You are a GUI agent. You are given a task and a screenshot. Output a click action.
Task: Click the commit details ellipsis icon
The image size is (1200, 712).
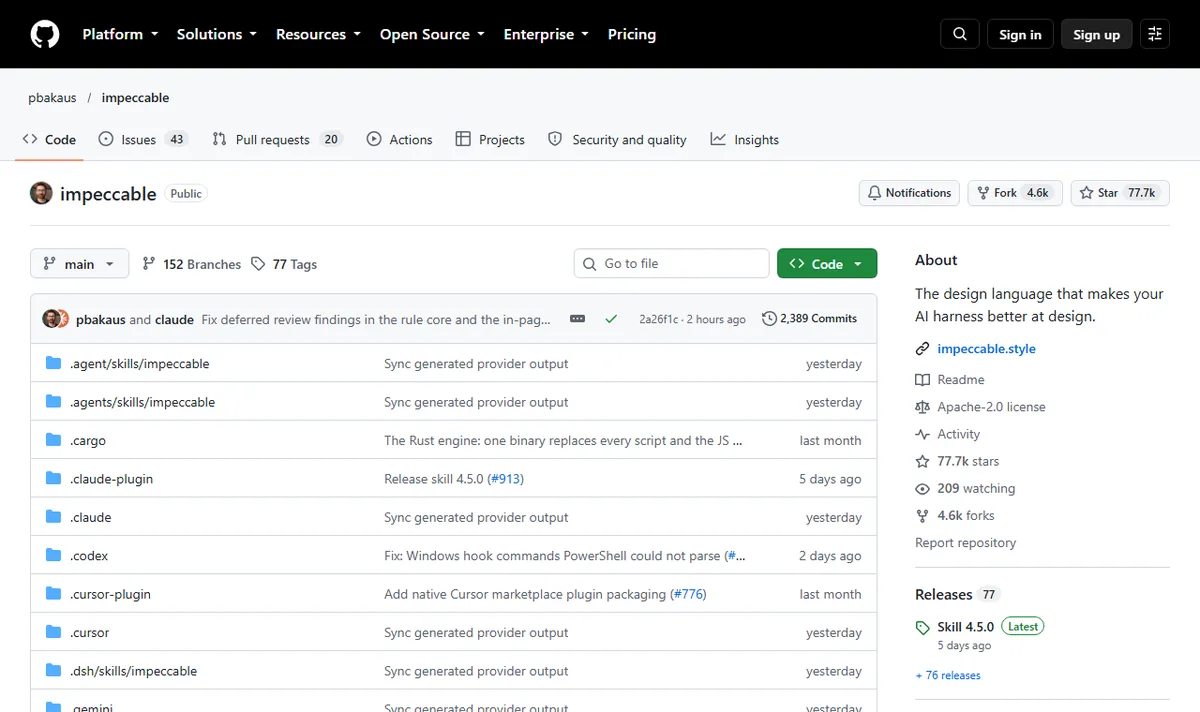tap(577, 319)
